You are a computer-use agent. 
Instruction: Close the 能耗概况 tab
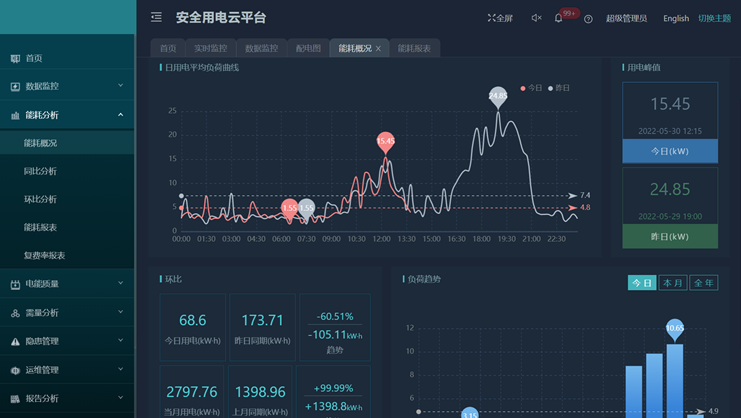click(378, 49)
